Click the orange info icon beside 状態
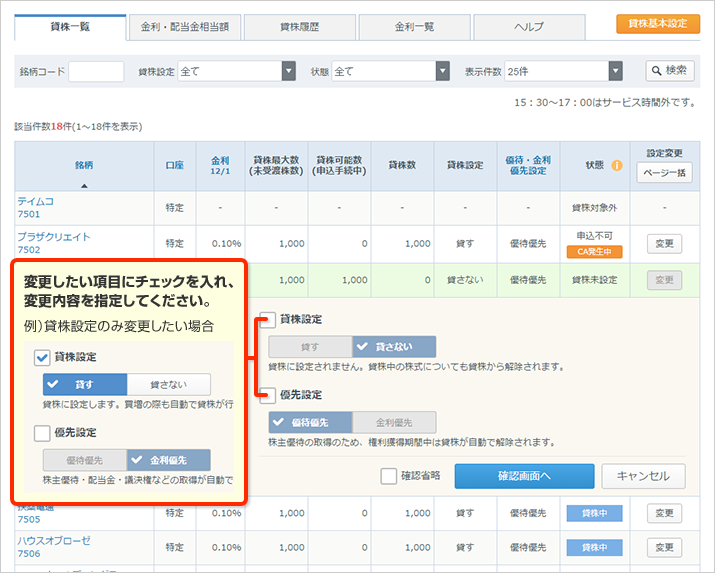715x573 pixels. point(617,165)
